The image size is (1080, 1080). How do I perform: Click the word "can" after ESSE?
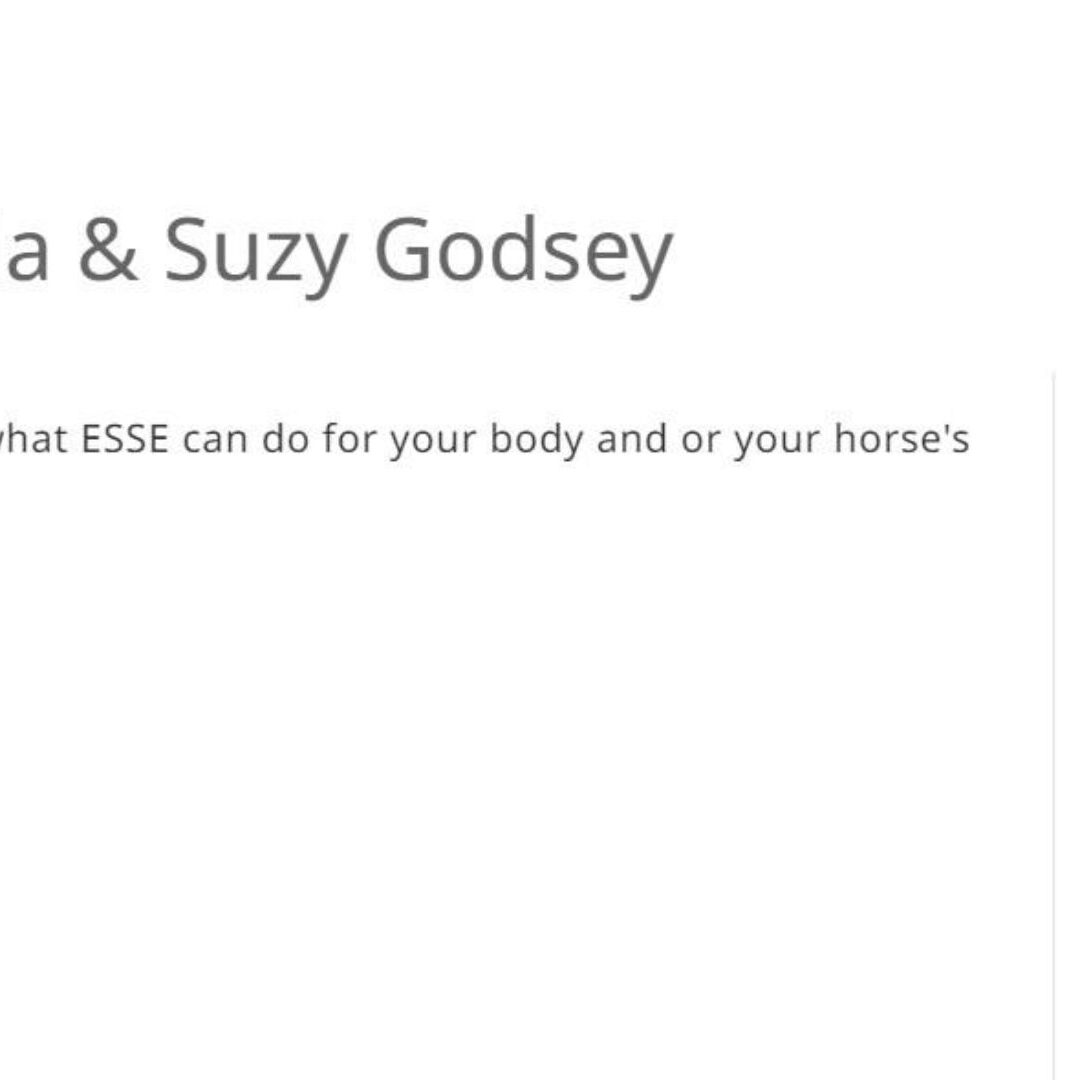[217, 440]
